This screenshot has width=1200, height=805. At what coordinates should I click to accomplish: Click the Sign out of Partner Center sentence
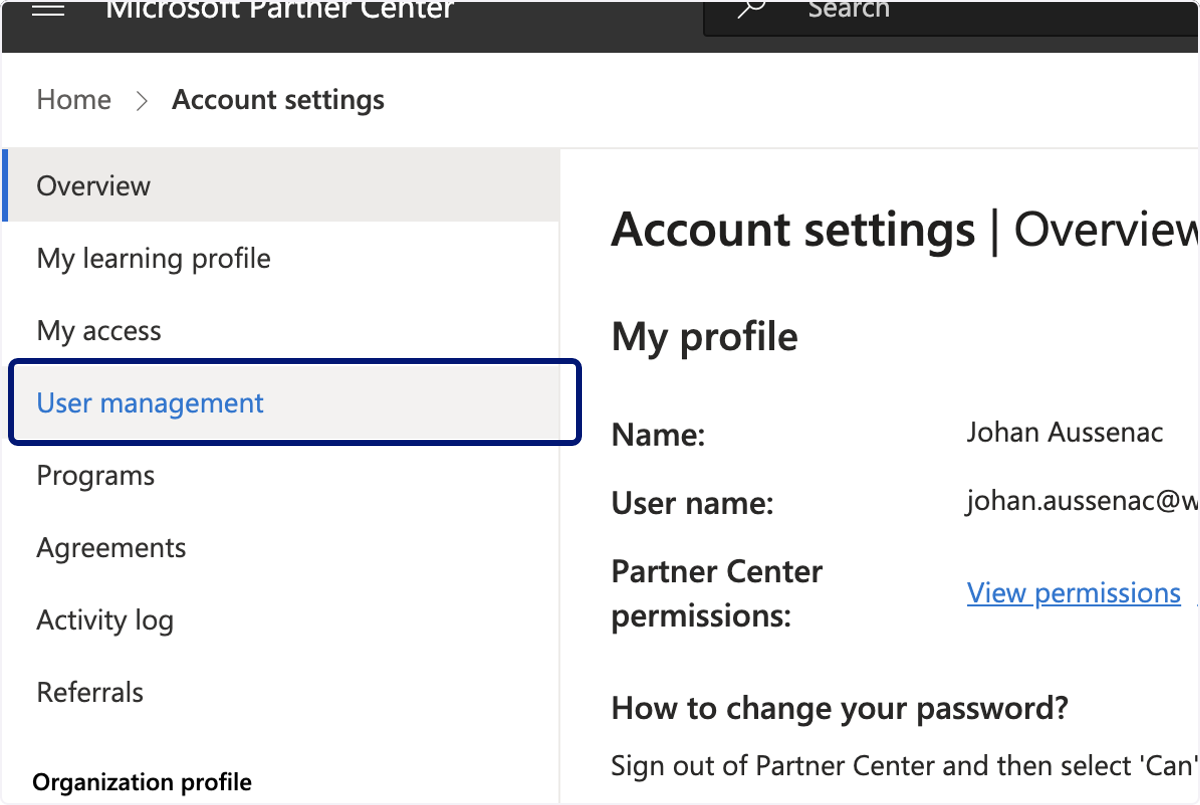tap(905, 767)
